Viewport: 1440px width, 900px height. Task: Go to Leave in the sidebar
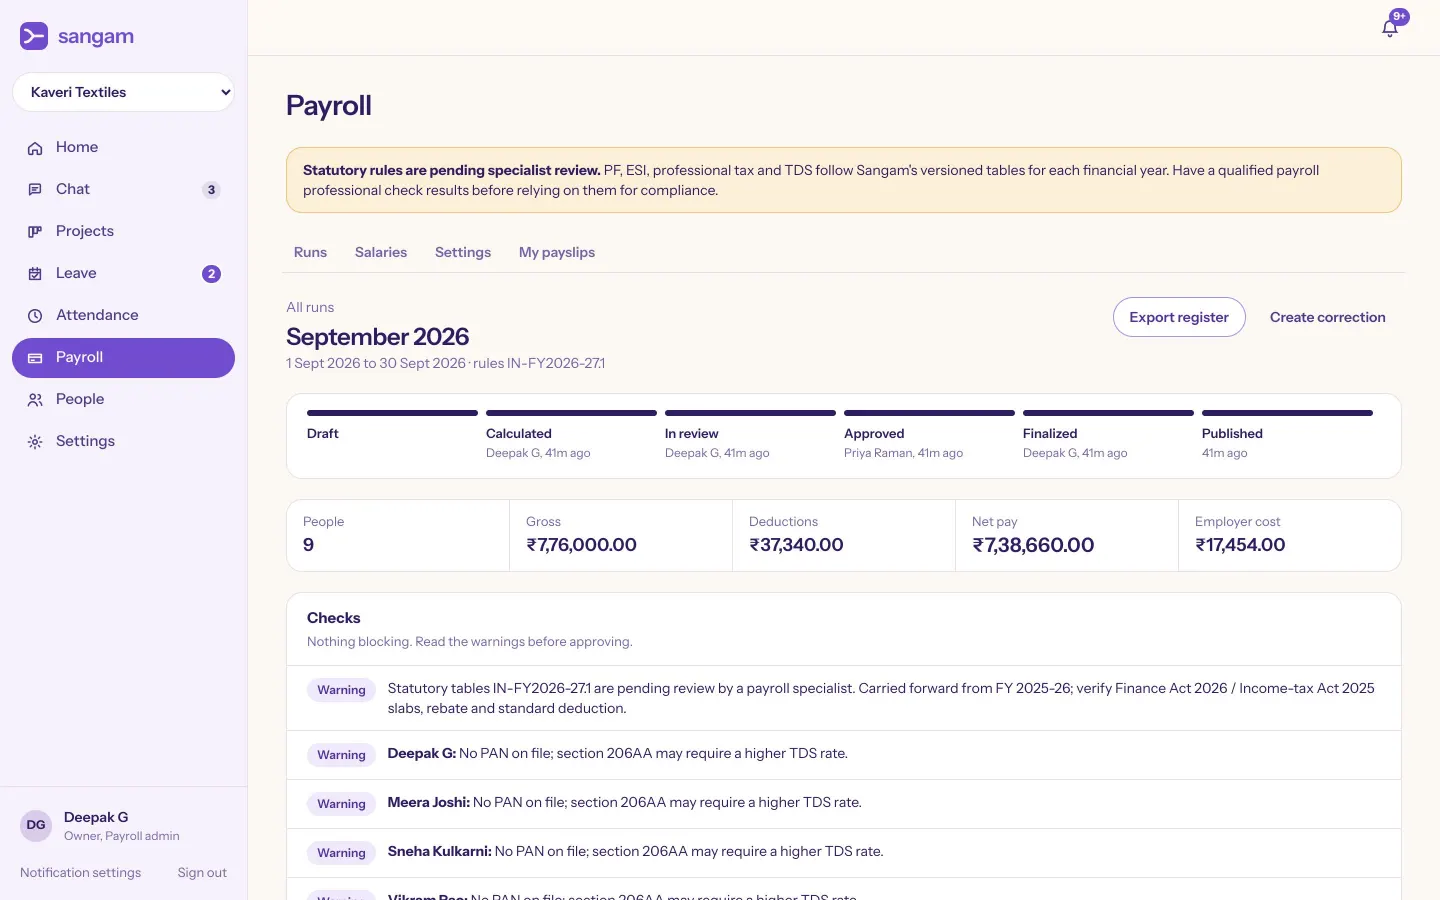pyautogui.click(x=123, y=274)
